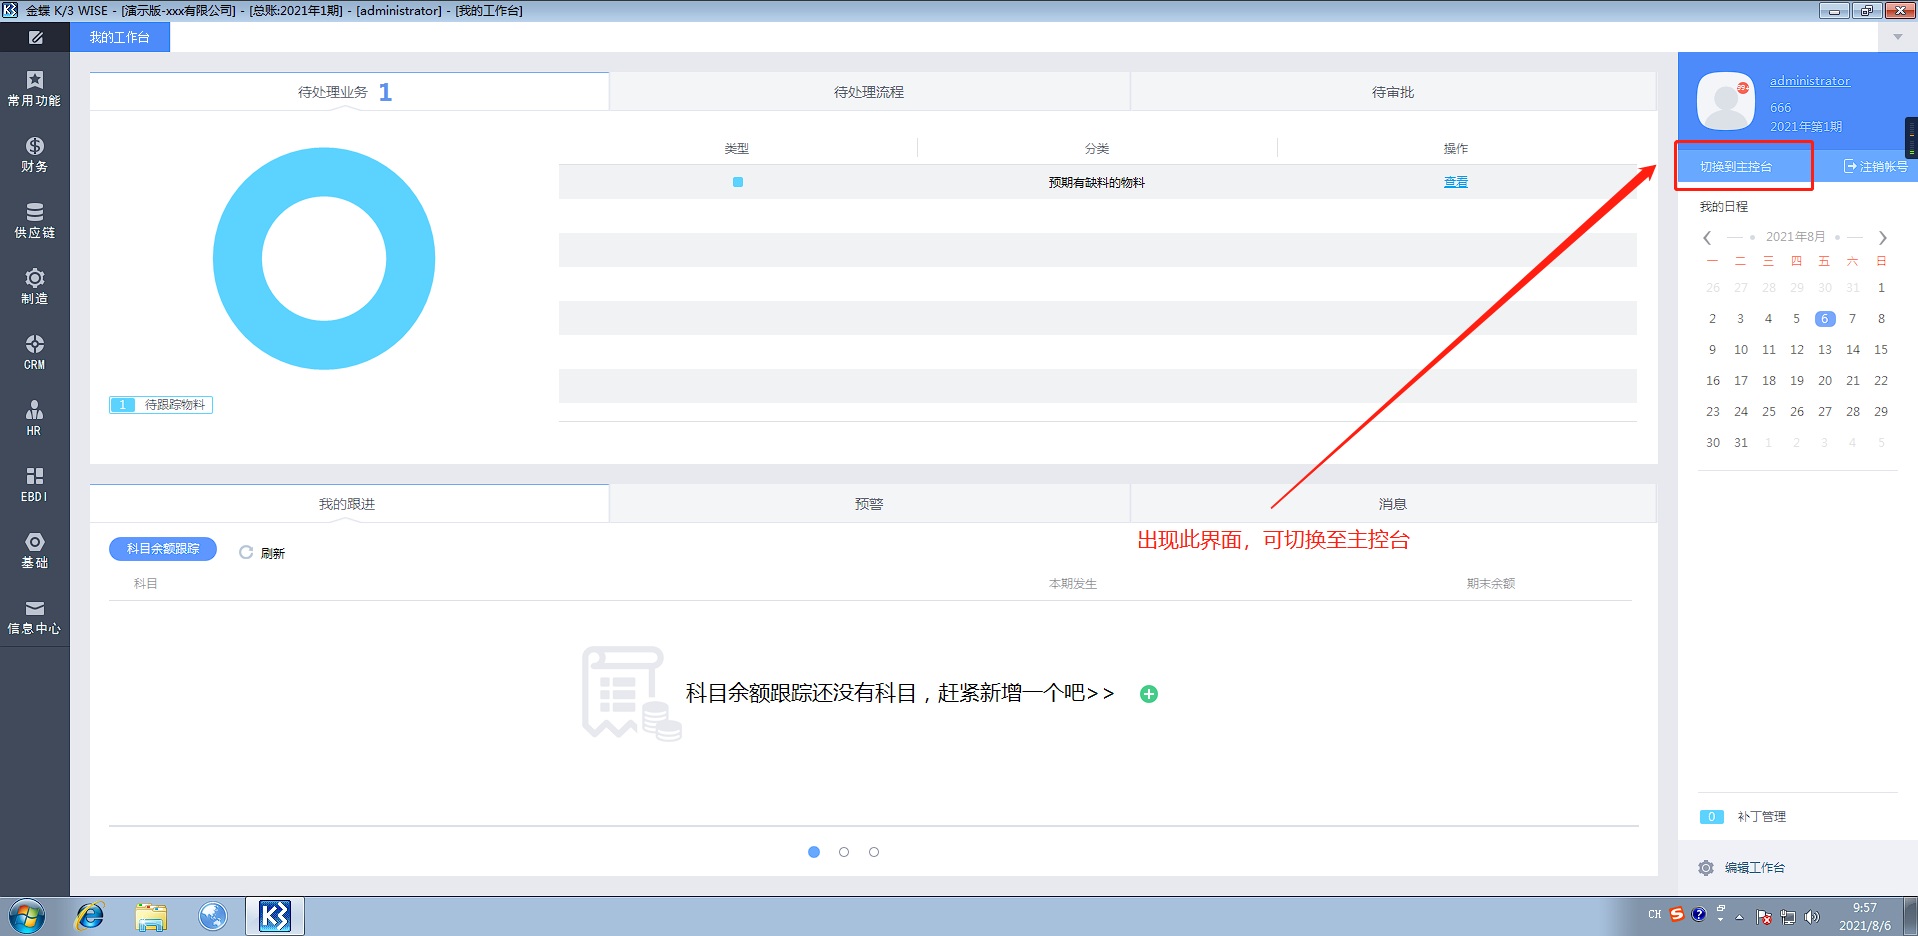Click the administrator avatar picture

[1726, 101]
